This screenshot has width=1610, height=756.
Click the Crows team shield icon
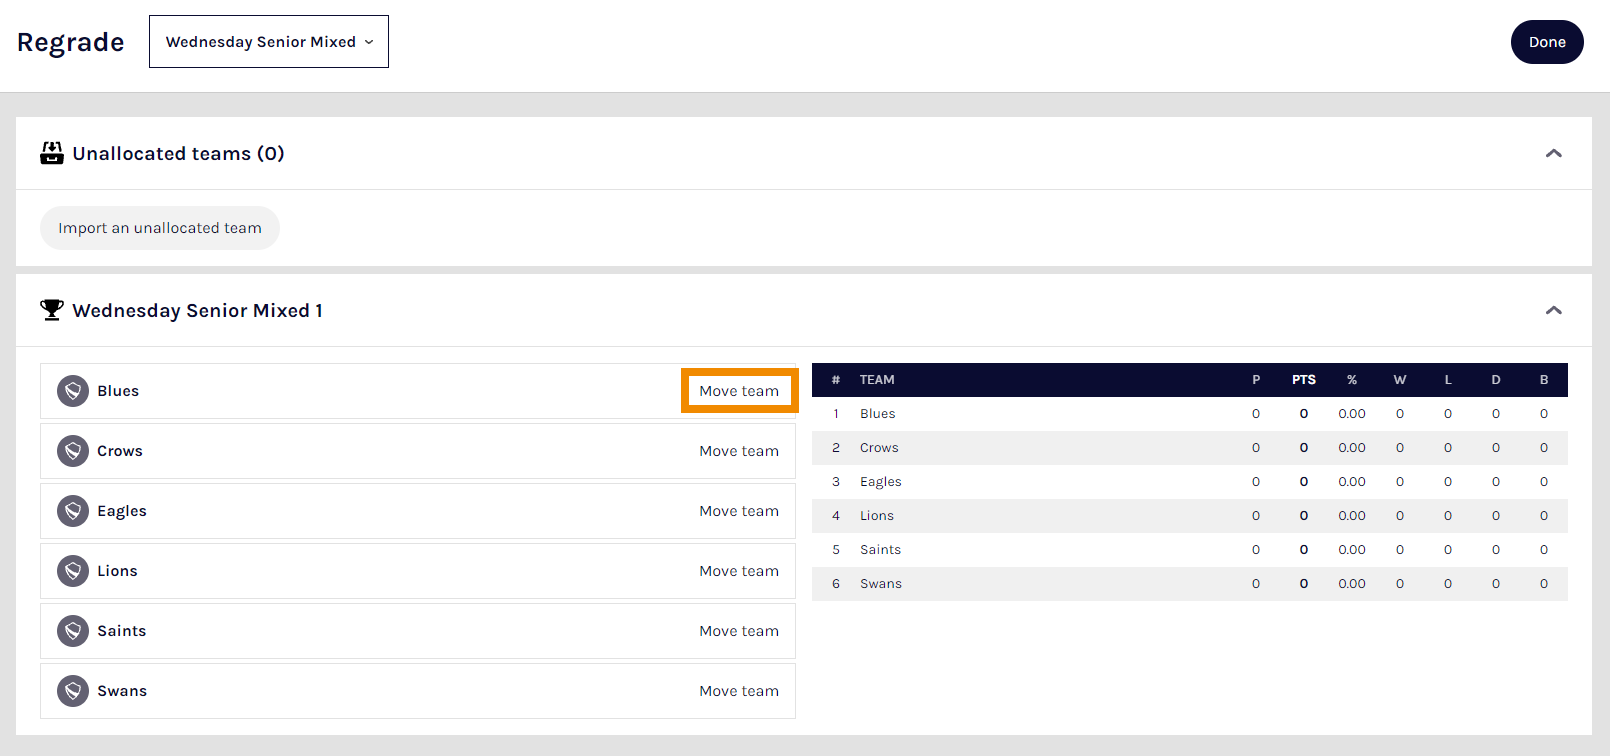(73, 451)
